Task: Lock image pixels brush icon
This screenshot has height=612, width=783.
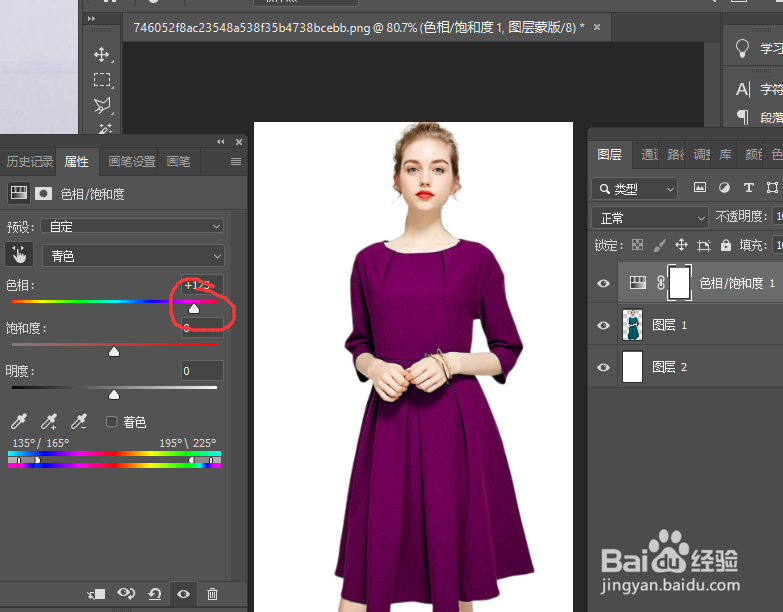Action: point(660,245)
